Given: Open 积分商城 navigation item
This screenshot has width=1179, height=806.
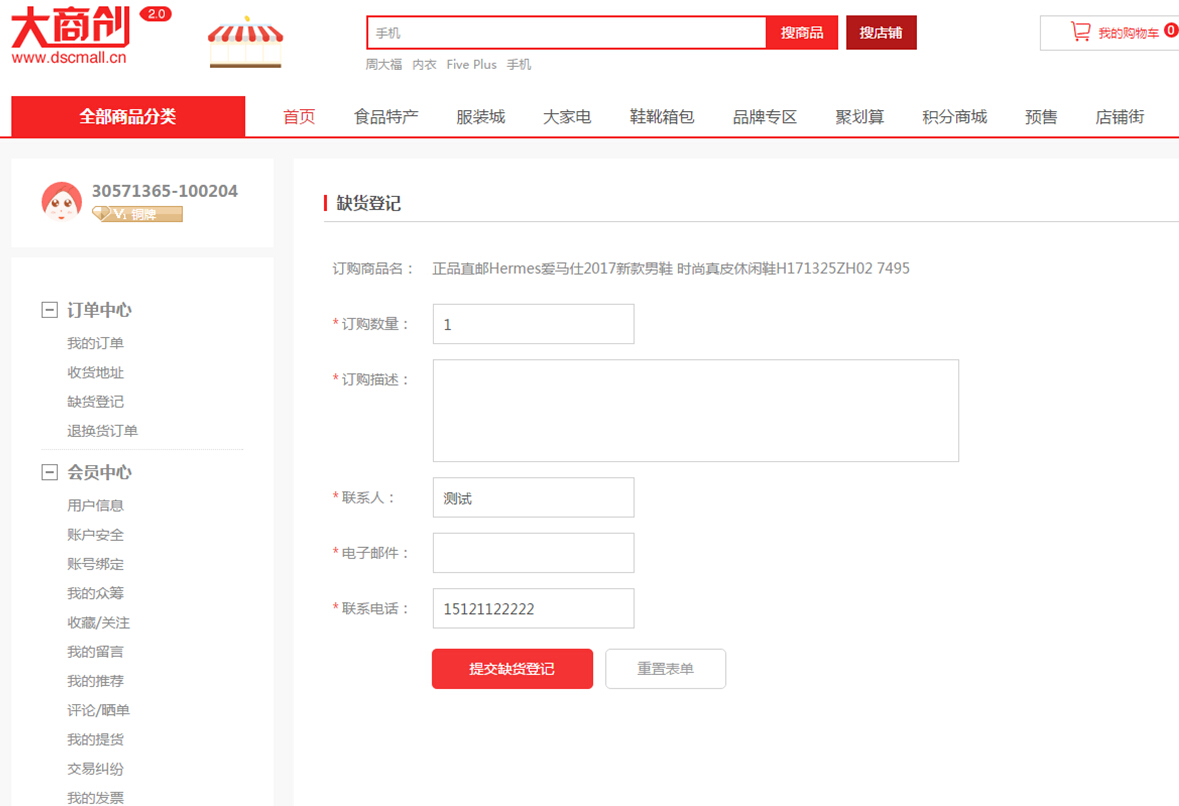Looking at the screenshot, I should coord(954,117).
